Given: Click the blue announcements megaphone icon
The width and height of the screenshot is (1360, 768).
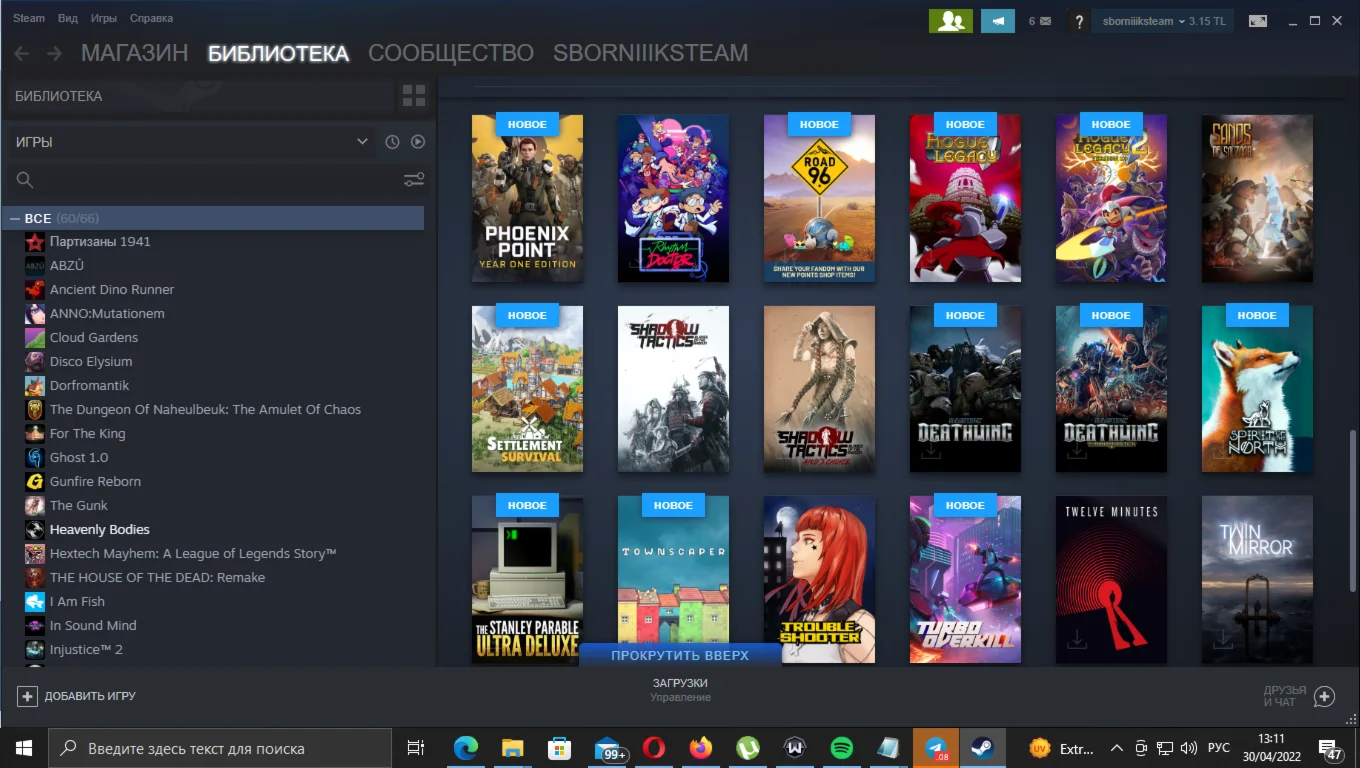Looking at the screenshot, I should coord(997,21).
